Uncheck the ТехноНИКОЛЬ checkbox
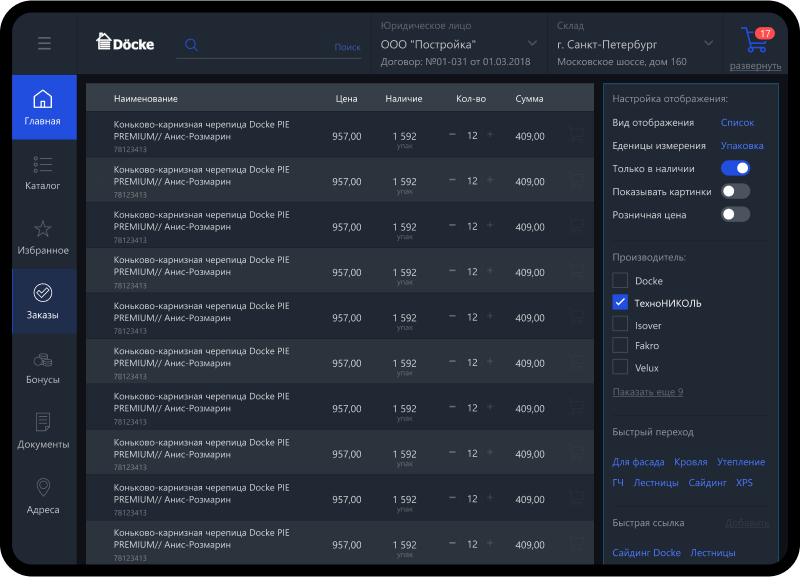Image resolution: width=800 pixels, height=577 pixels. 620,303
